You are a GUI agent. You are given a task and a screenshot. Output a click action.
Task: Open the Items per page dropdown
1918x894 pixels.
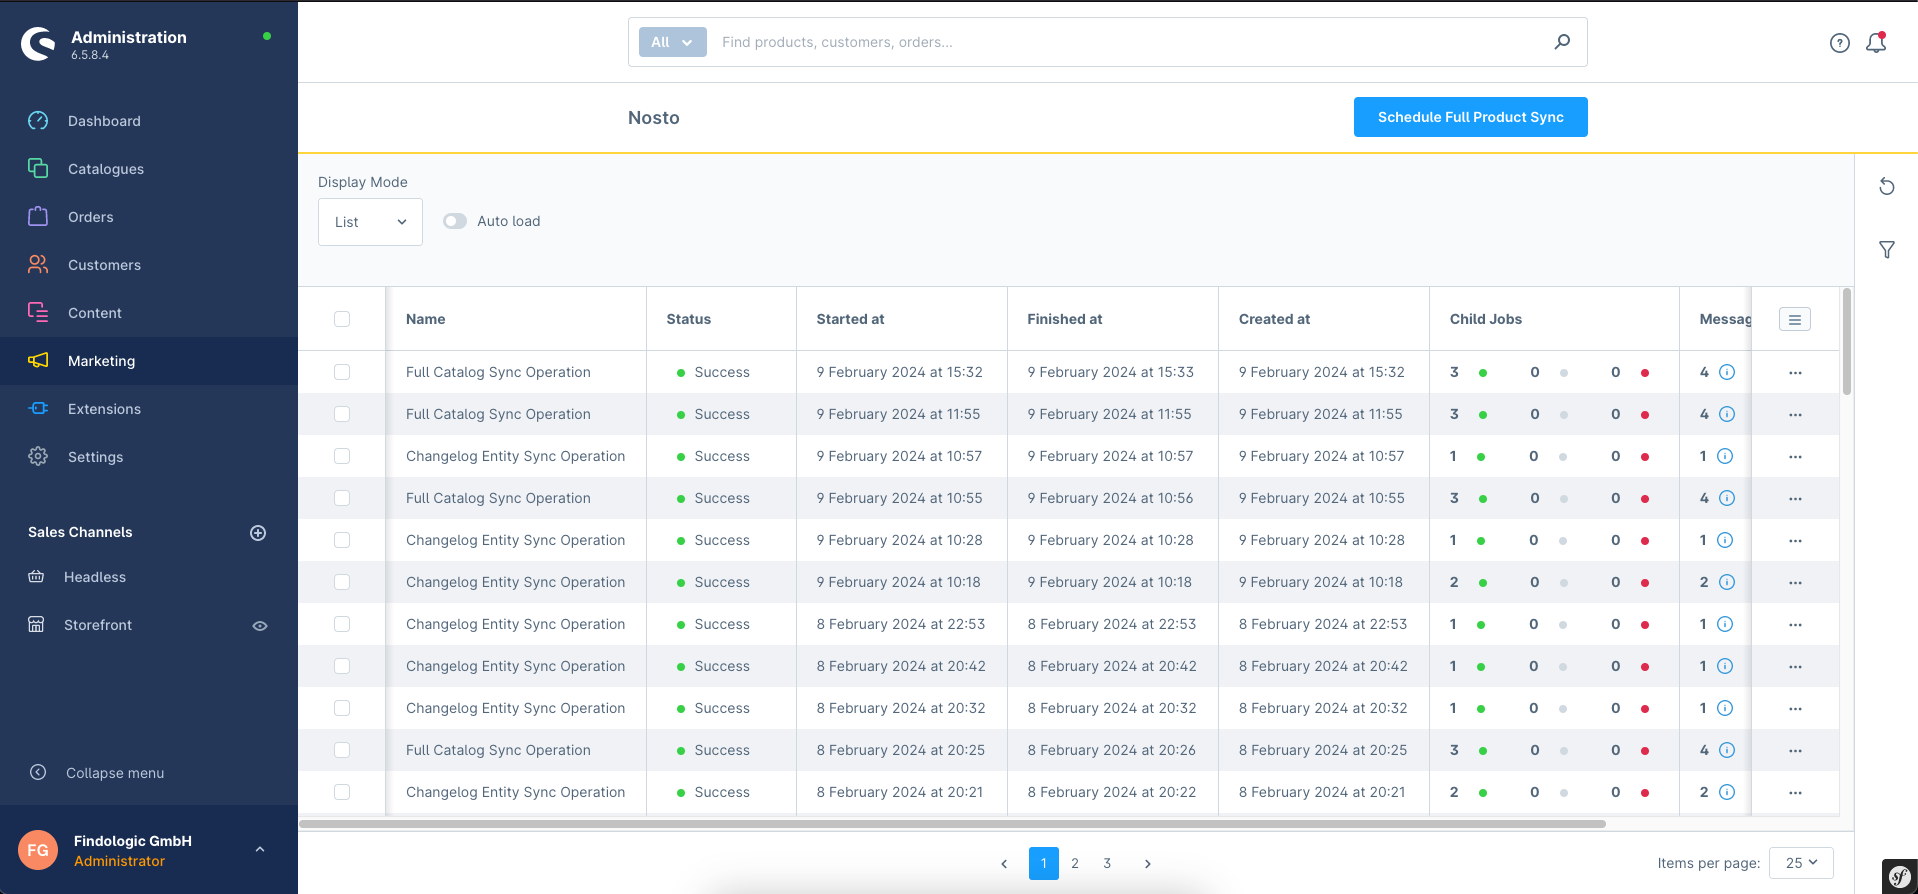pyautogui.click(x=1801, y=863)
